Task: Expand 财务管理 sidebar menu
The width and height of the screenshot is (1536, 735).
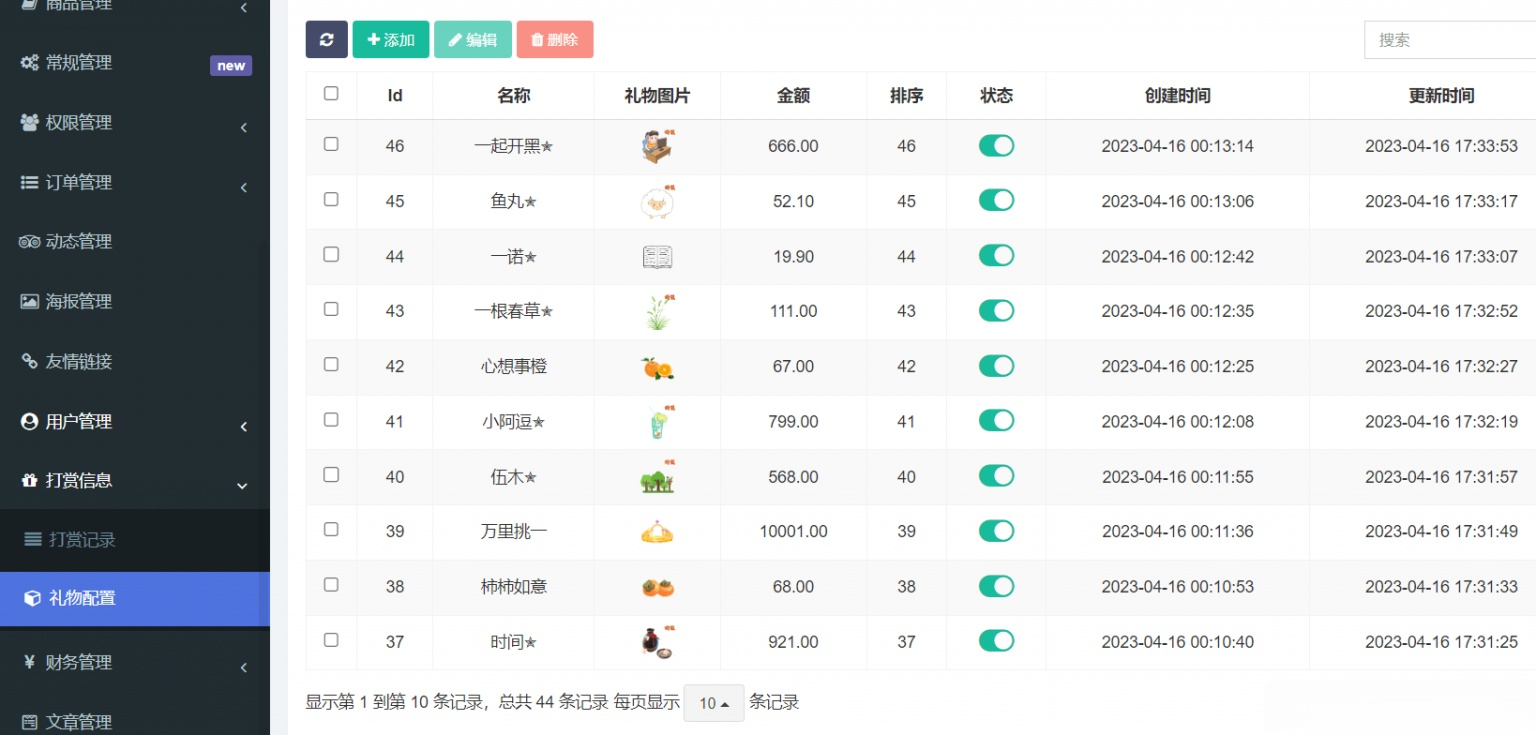Action: [135, 662]
